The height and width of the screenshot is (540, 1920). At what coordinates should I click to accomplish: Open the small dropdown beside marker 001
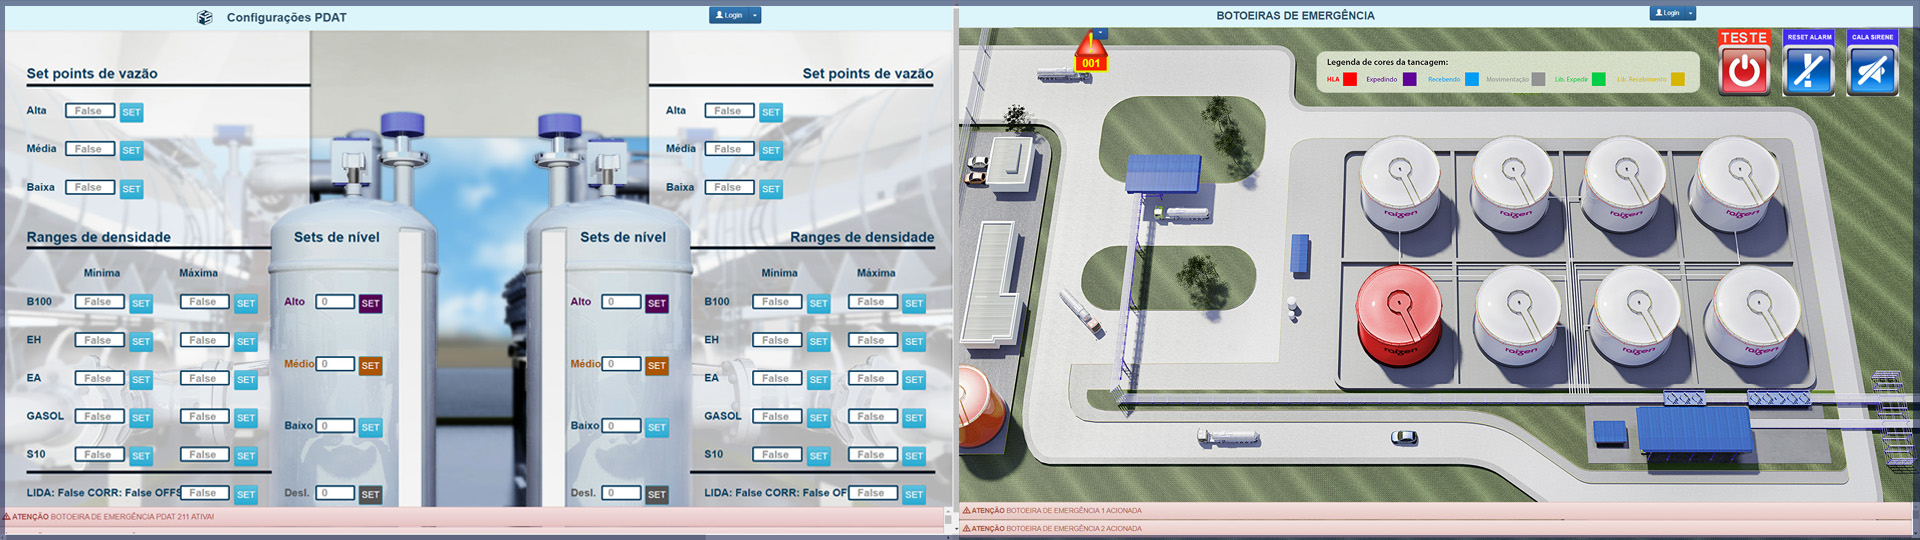click(1101, 34)
